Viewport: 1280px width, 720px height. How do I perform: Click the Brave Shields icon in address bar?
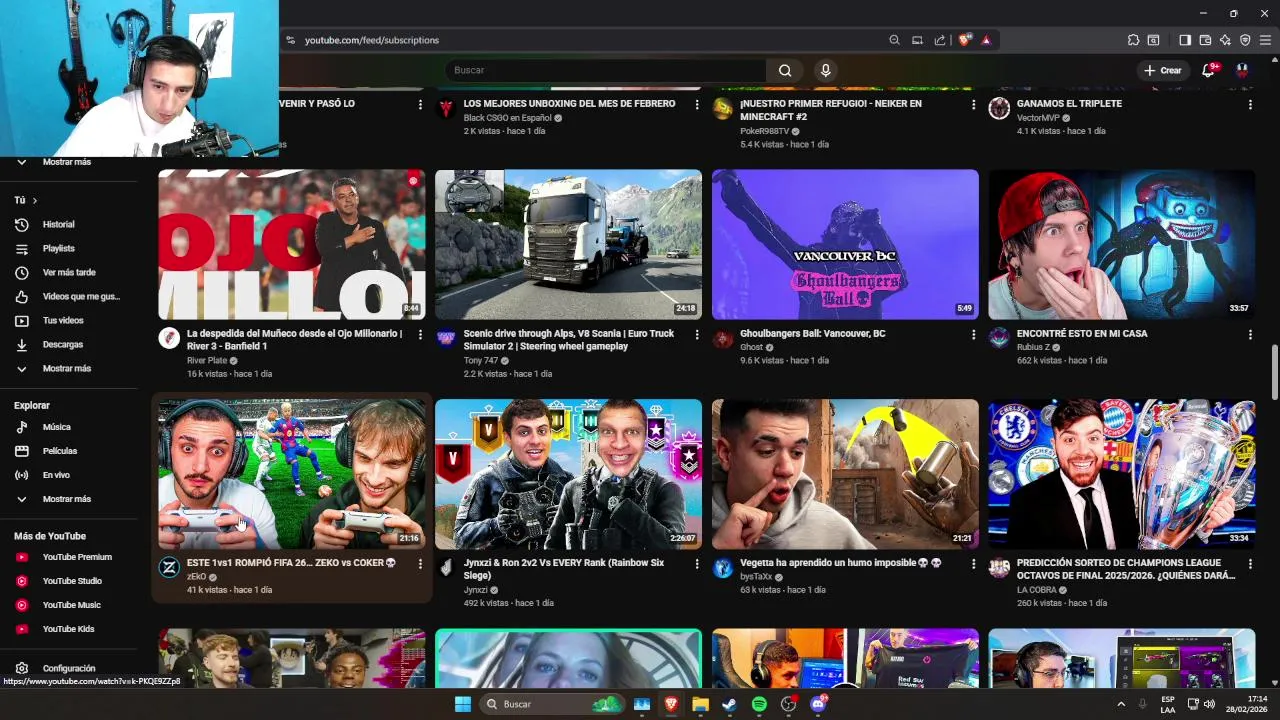click(964, 40)
